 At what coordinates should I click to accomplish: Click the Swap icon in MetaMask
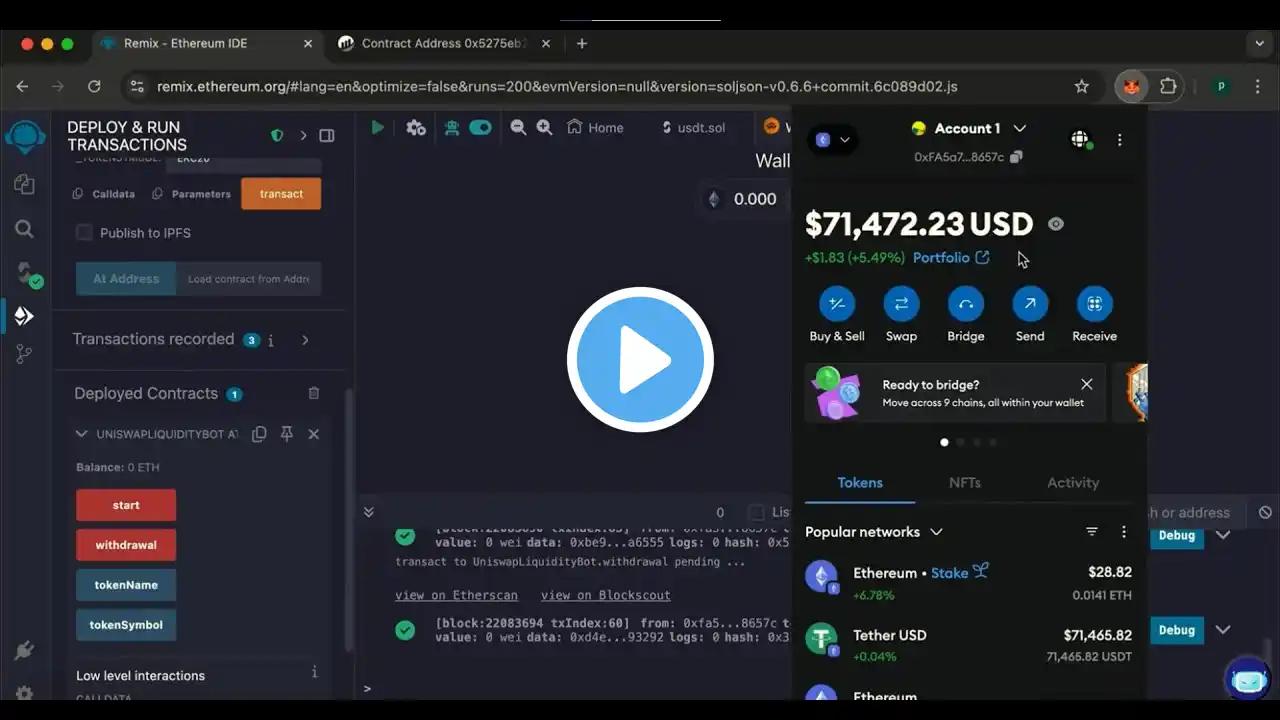pos(901,304)
